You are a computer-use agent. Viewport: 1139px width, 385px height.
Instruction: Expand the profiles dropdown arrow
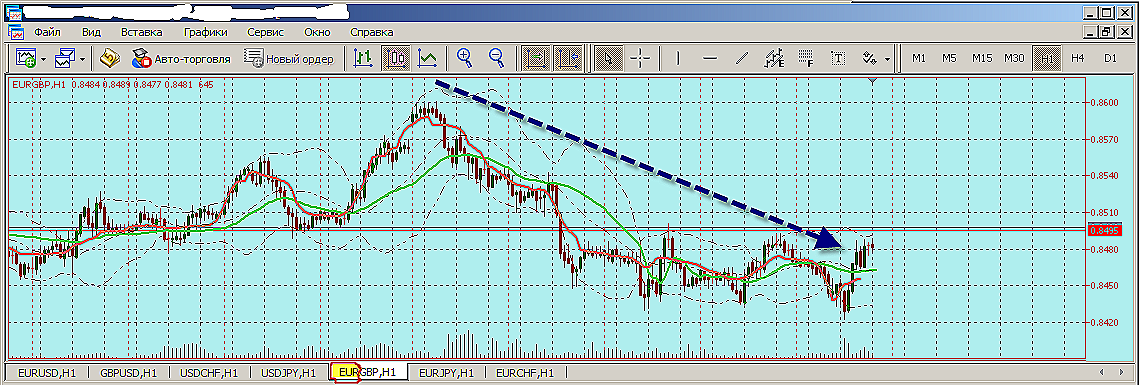pos(83,60)
